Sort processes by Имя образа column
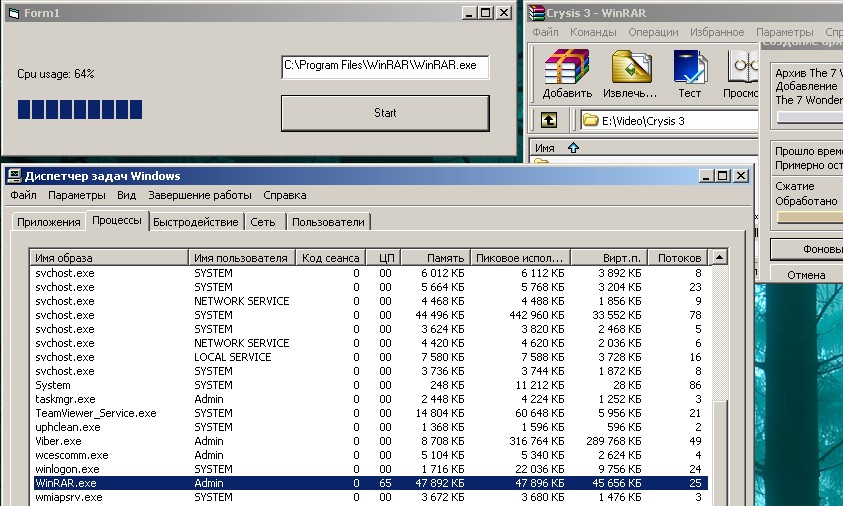 [x=109, y=258]
